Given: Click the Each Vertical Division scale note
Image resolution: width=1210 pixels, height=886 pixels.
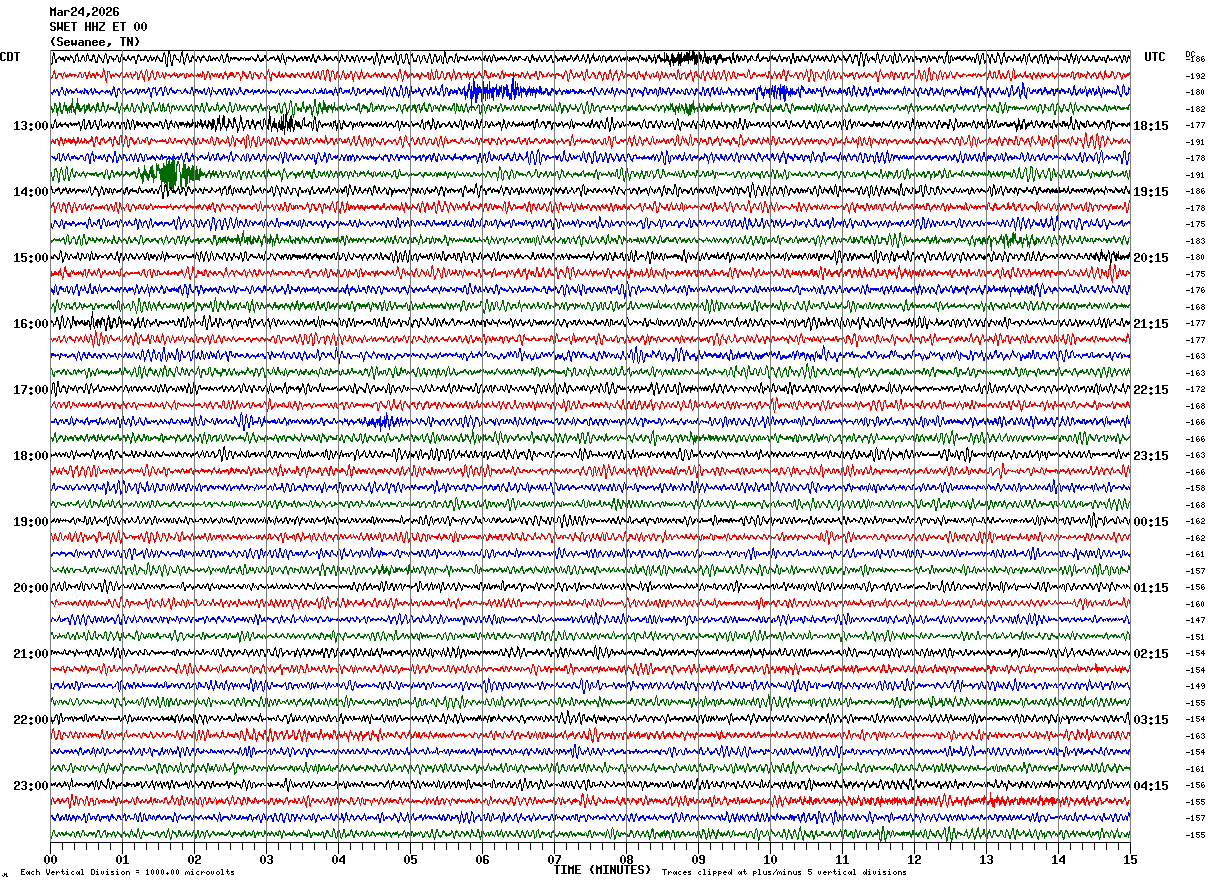Looking at the screenshot, I should [x=127, y=872].
